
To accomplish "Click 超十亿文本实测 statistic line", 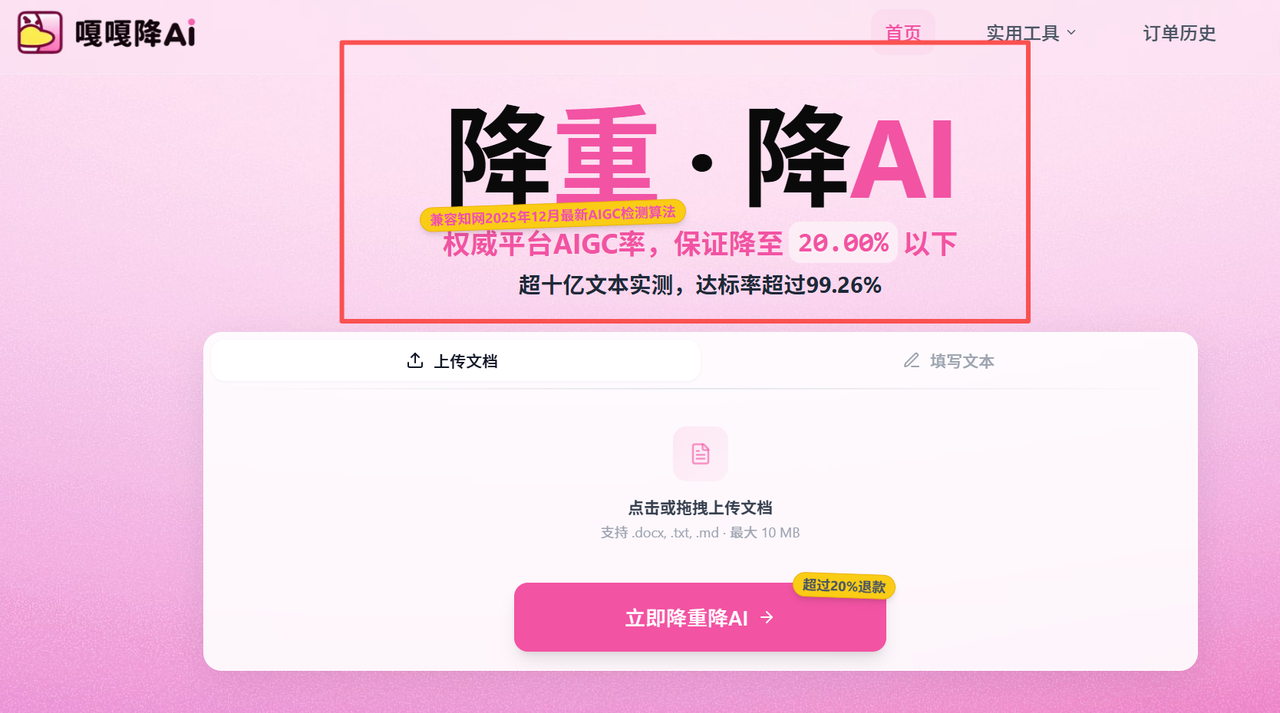I will pos(700,286).
